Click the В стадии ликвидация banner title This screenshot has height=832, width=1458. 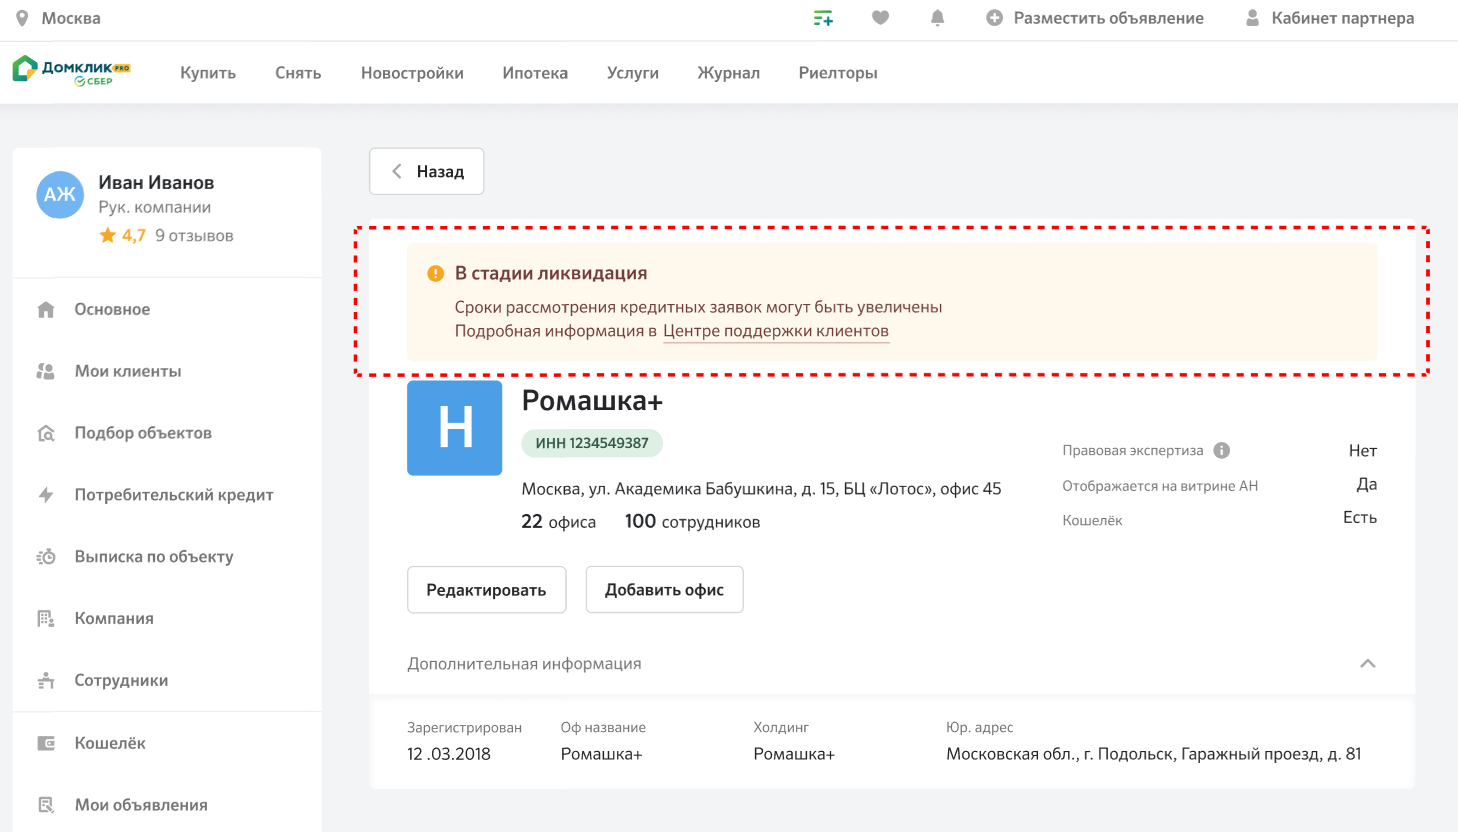pos(551,274)
